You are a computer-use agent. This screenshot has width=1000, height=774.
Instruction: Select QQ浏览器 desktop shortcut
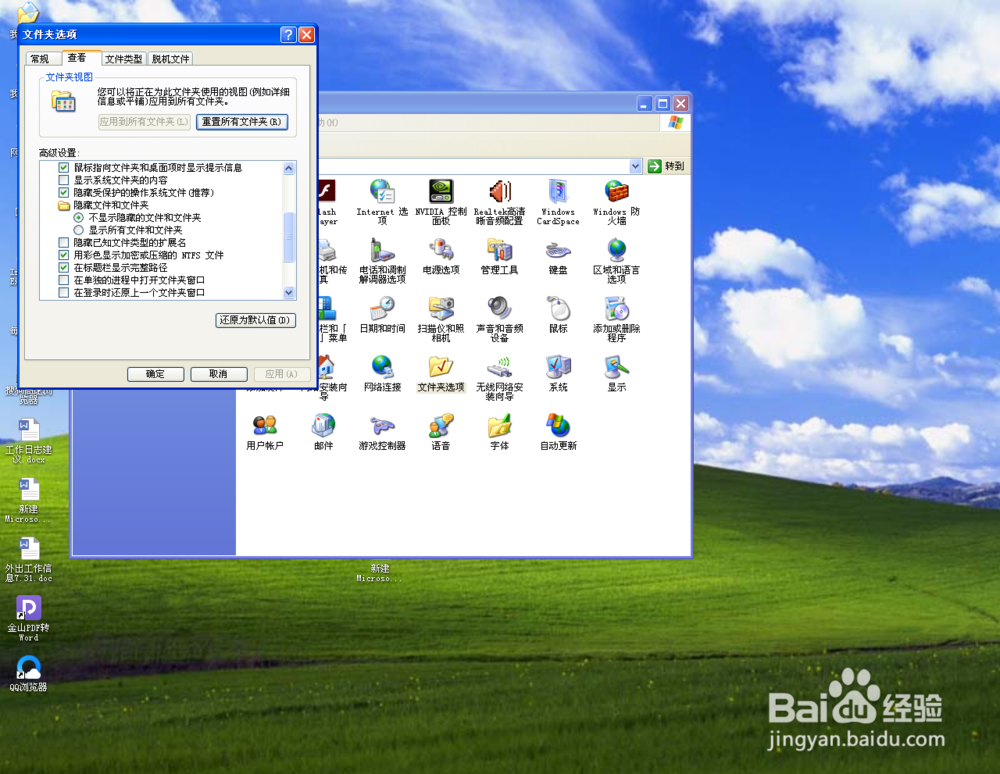(x=28, y=673)
